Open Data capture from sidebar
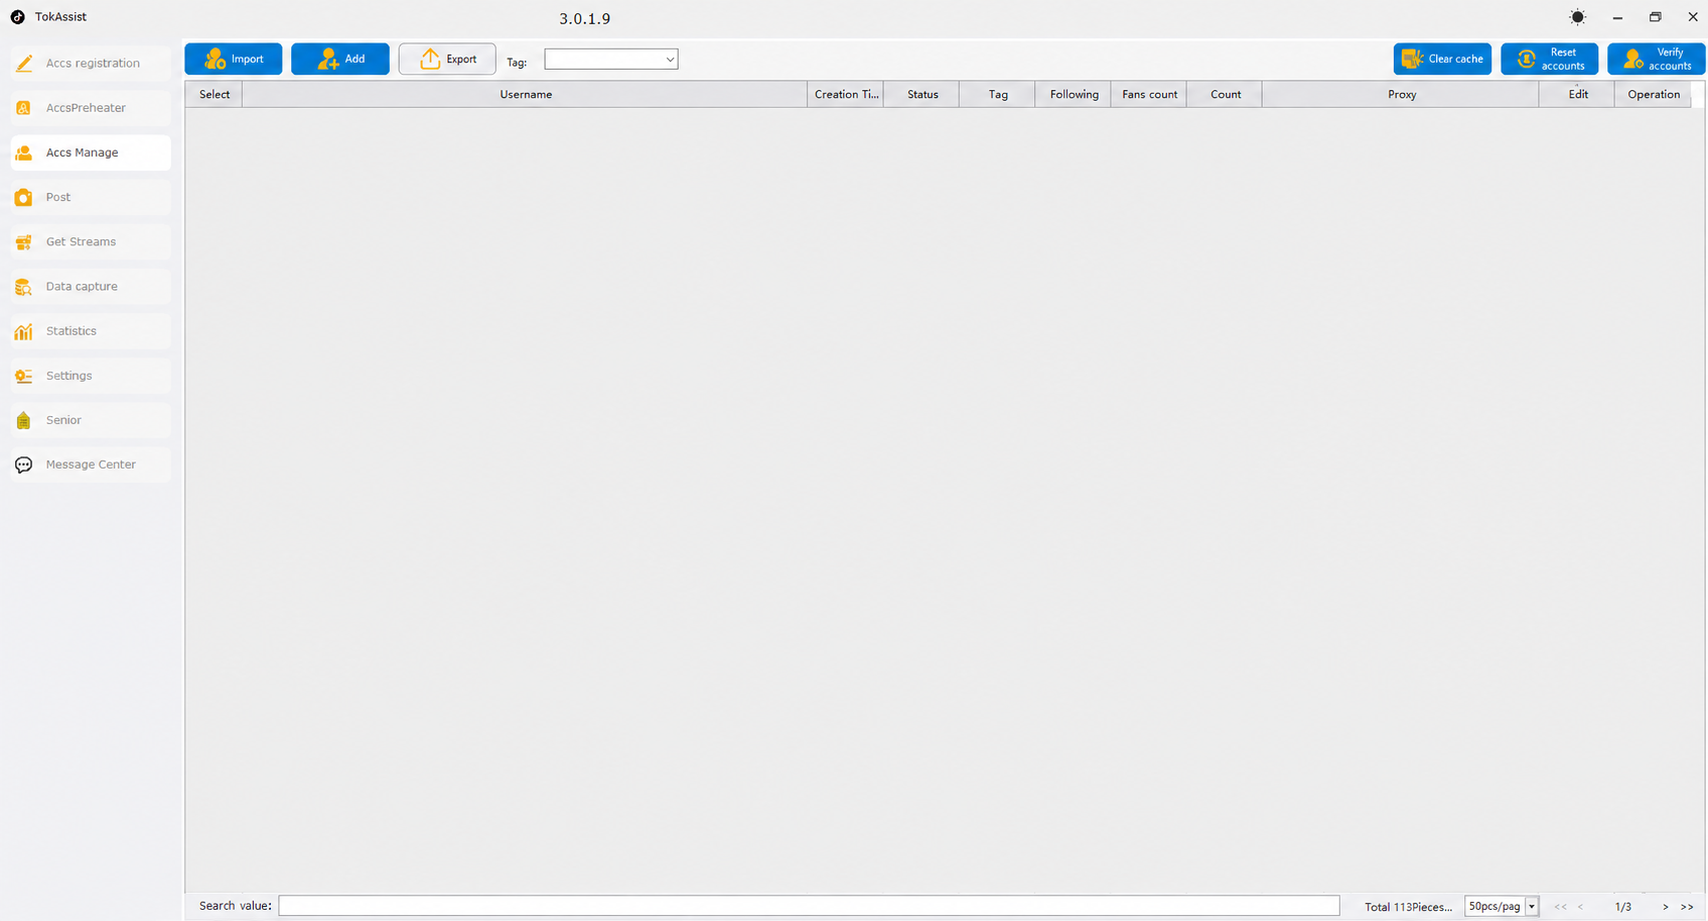This screenshot has height=921, width=1708. click(x=91, y=287)
